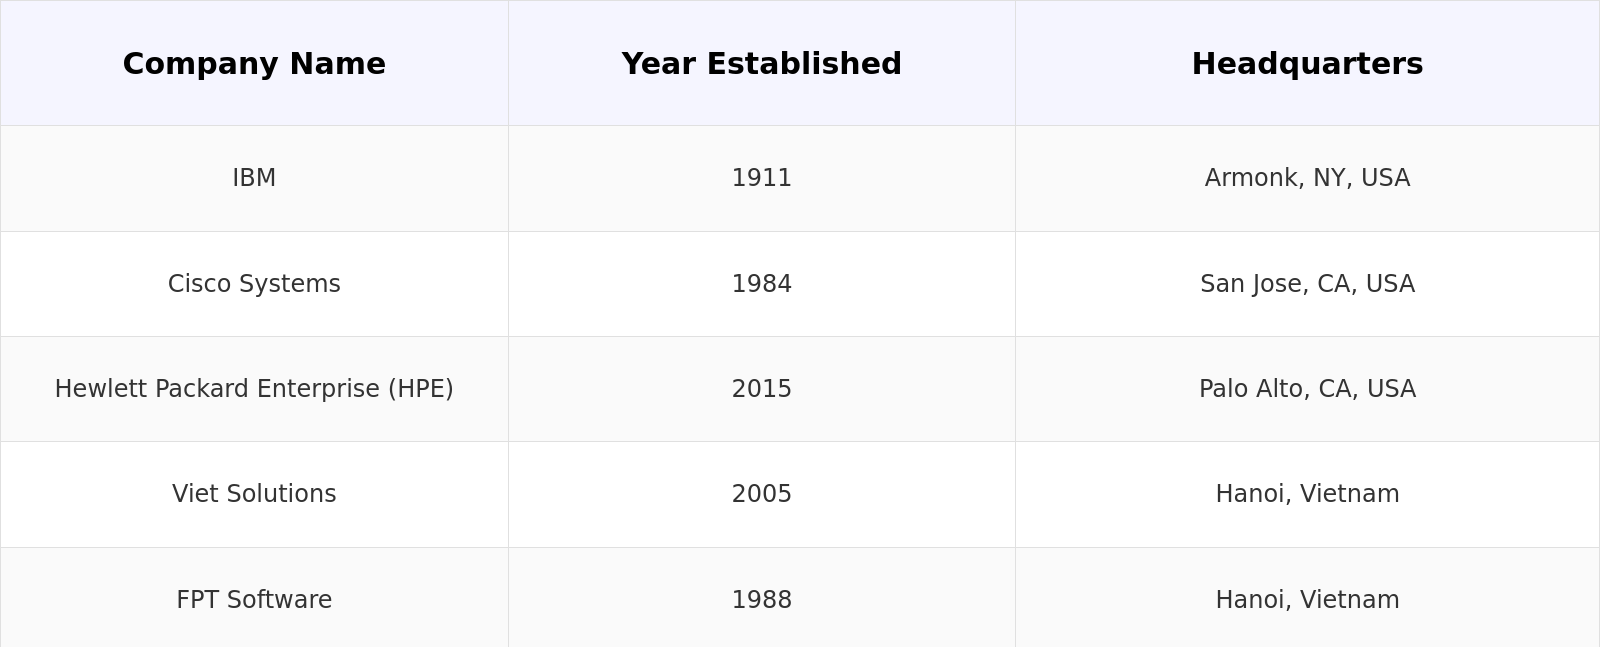Click the headquarters for HPE row
The image size is (1600, 647).
[x=1307, y=389]
